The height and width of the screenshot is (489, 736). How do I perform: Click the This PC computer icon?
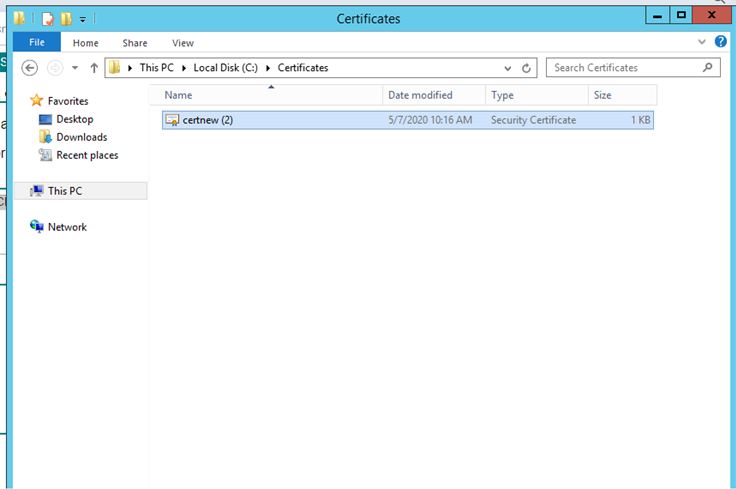[x=37, y=191]
